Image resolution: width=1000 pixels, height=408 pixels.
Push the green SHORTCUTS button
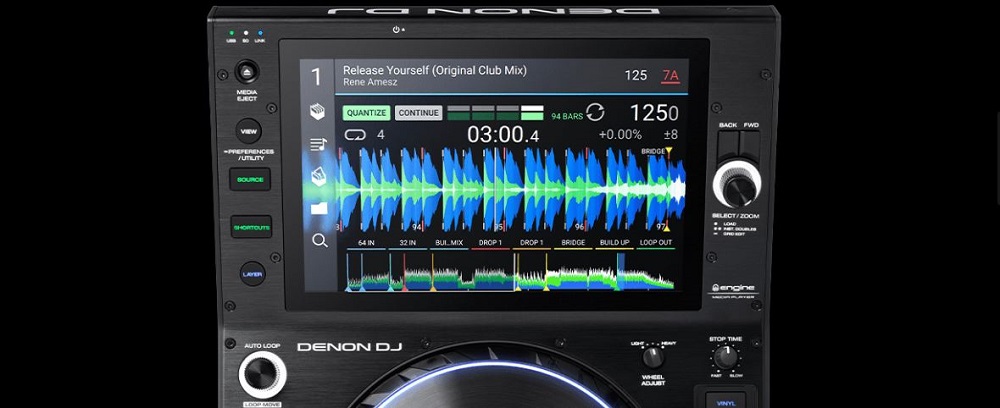pyautogui.click(x=251, y=227)
